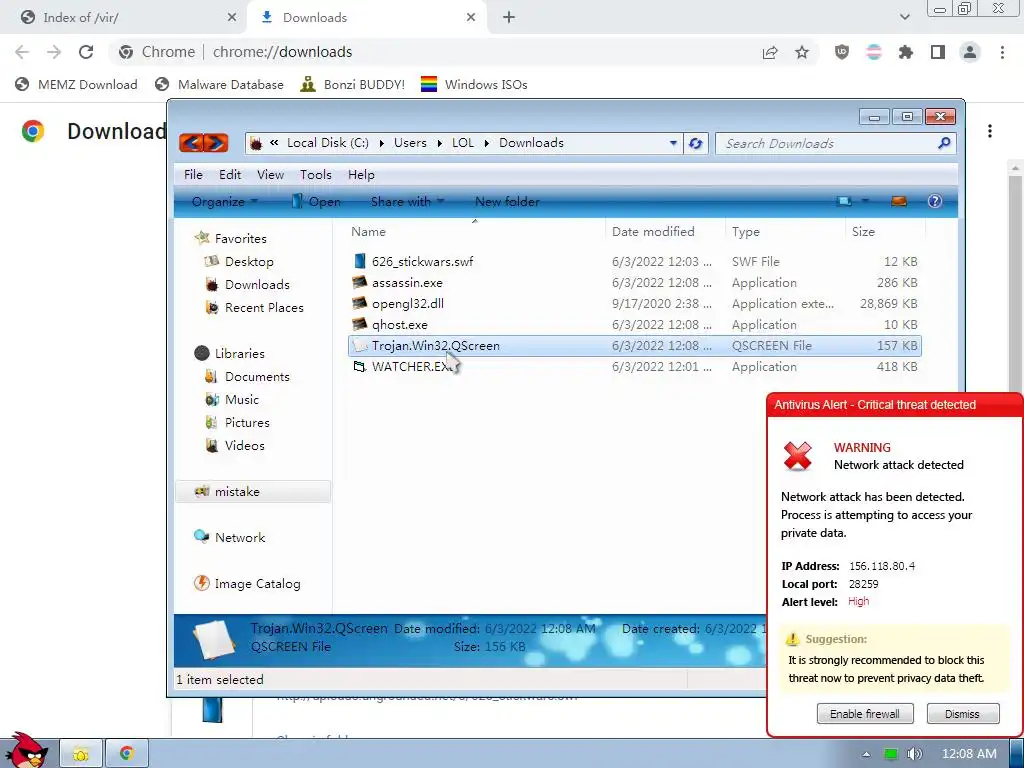The width and height of the screenshot is (1024, 768).
Task: Select opengl32.dll in file list
Action: coord(408,304)
